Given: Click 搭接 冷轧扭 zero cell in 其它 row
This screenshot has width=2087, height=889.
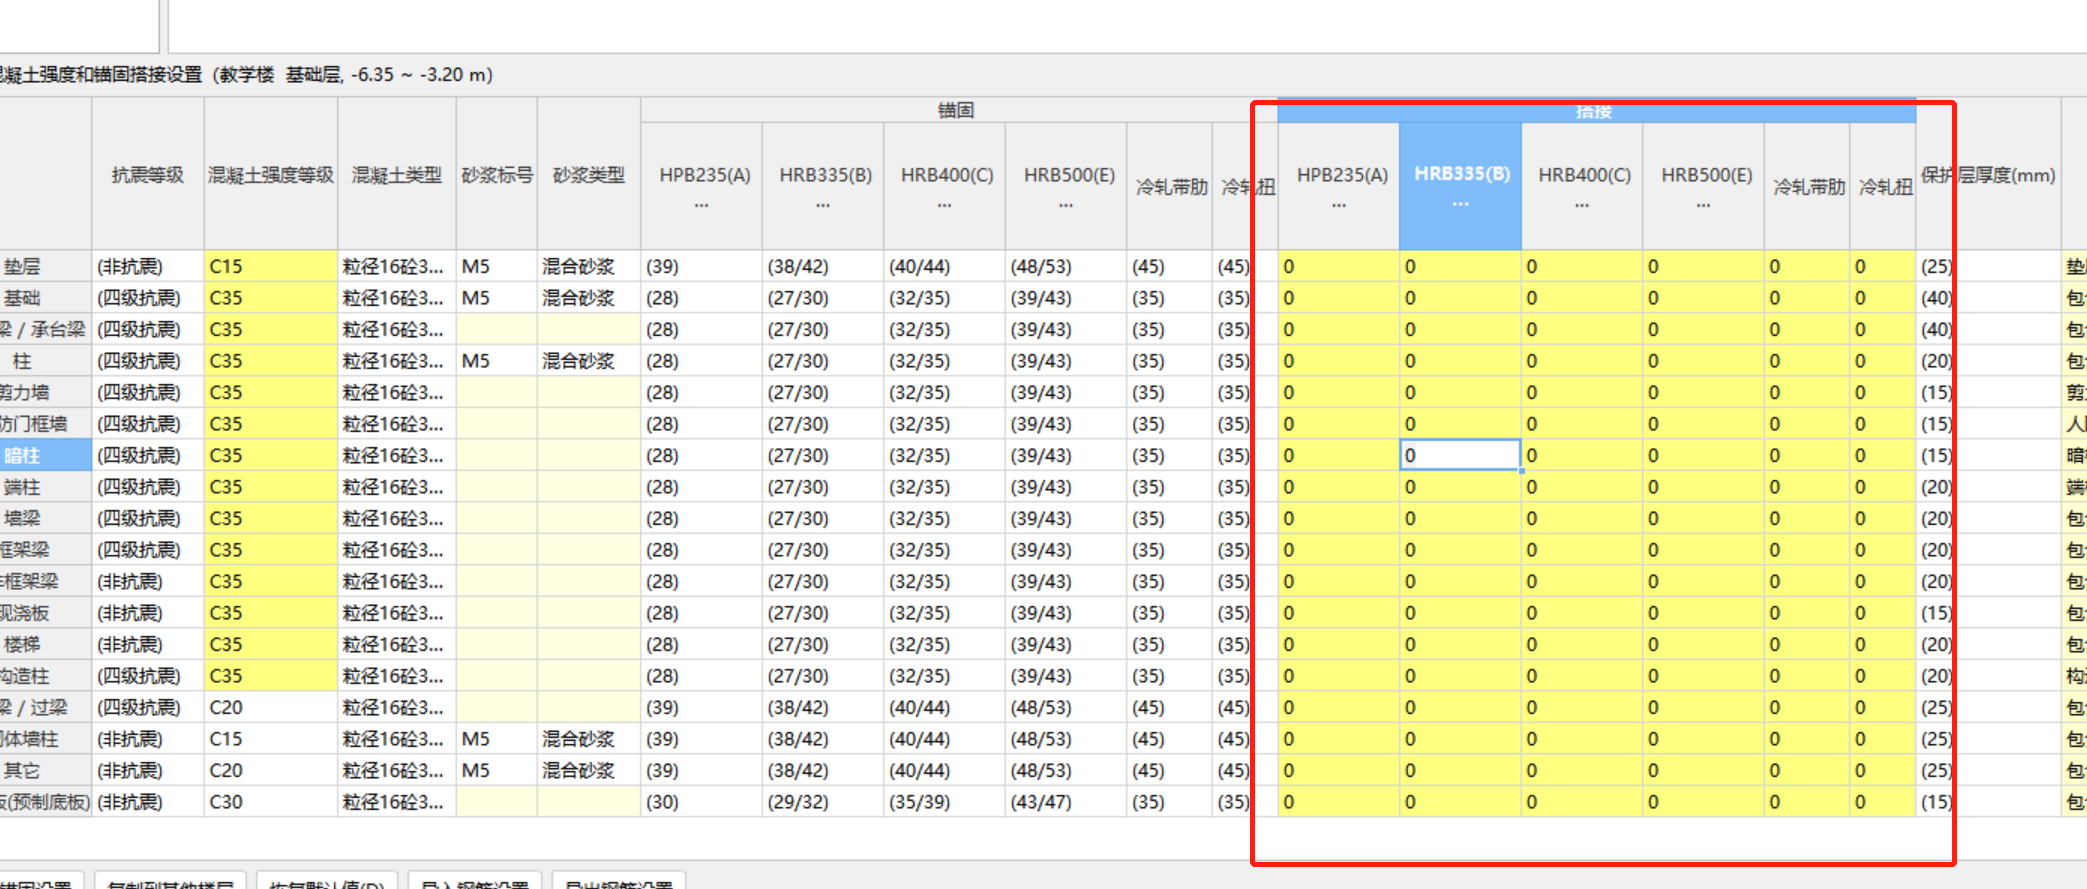Looking at the screenshot, I should tap(1882, 770).
